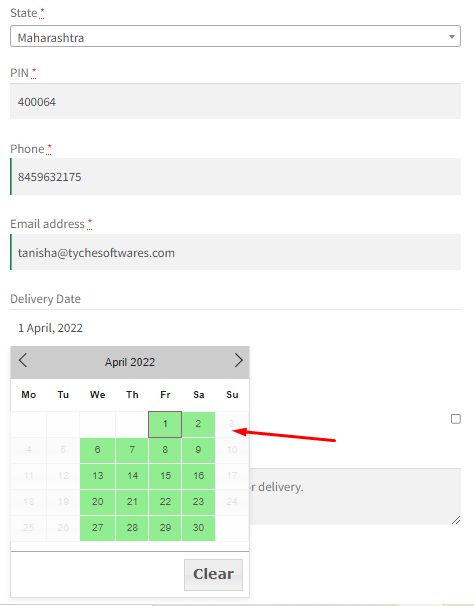The width and height of the screenshot is (474, 606).
Task: Click the delivery notes text area
Action: point(355,496)
